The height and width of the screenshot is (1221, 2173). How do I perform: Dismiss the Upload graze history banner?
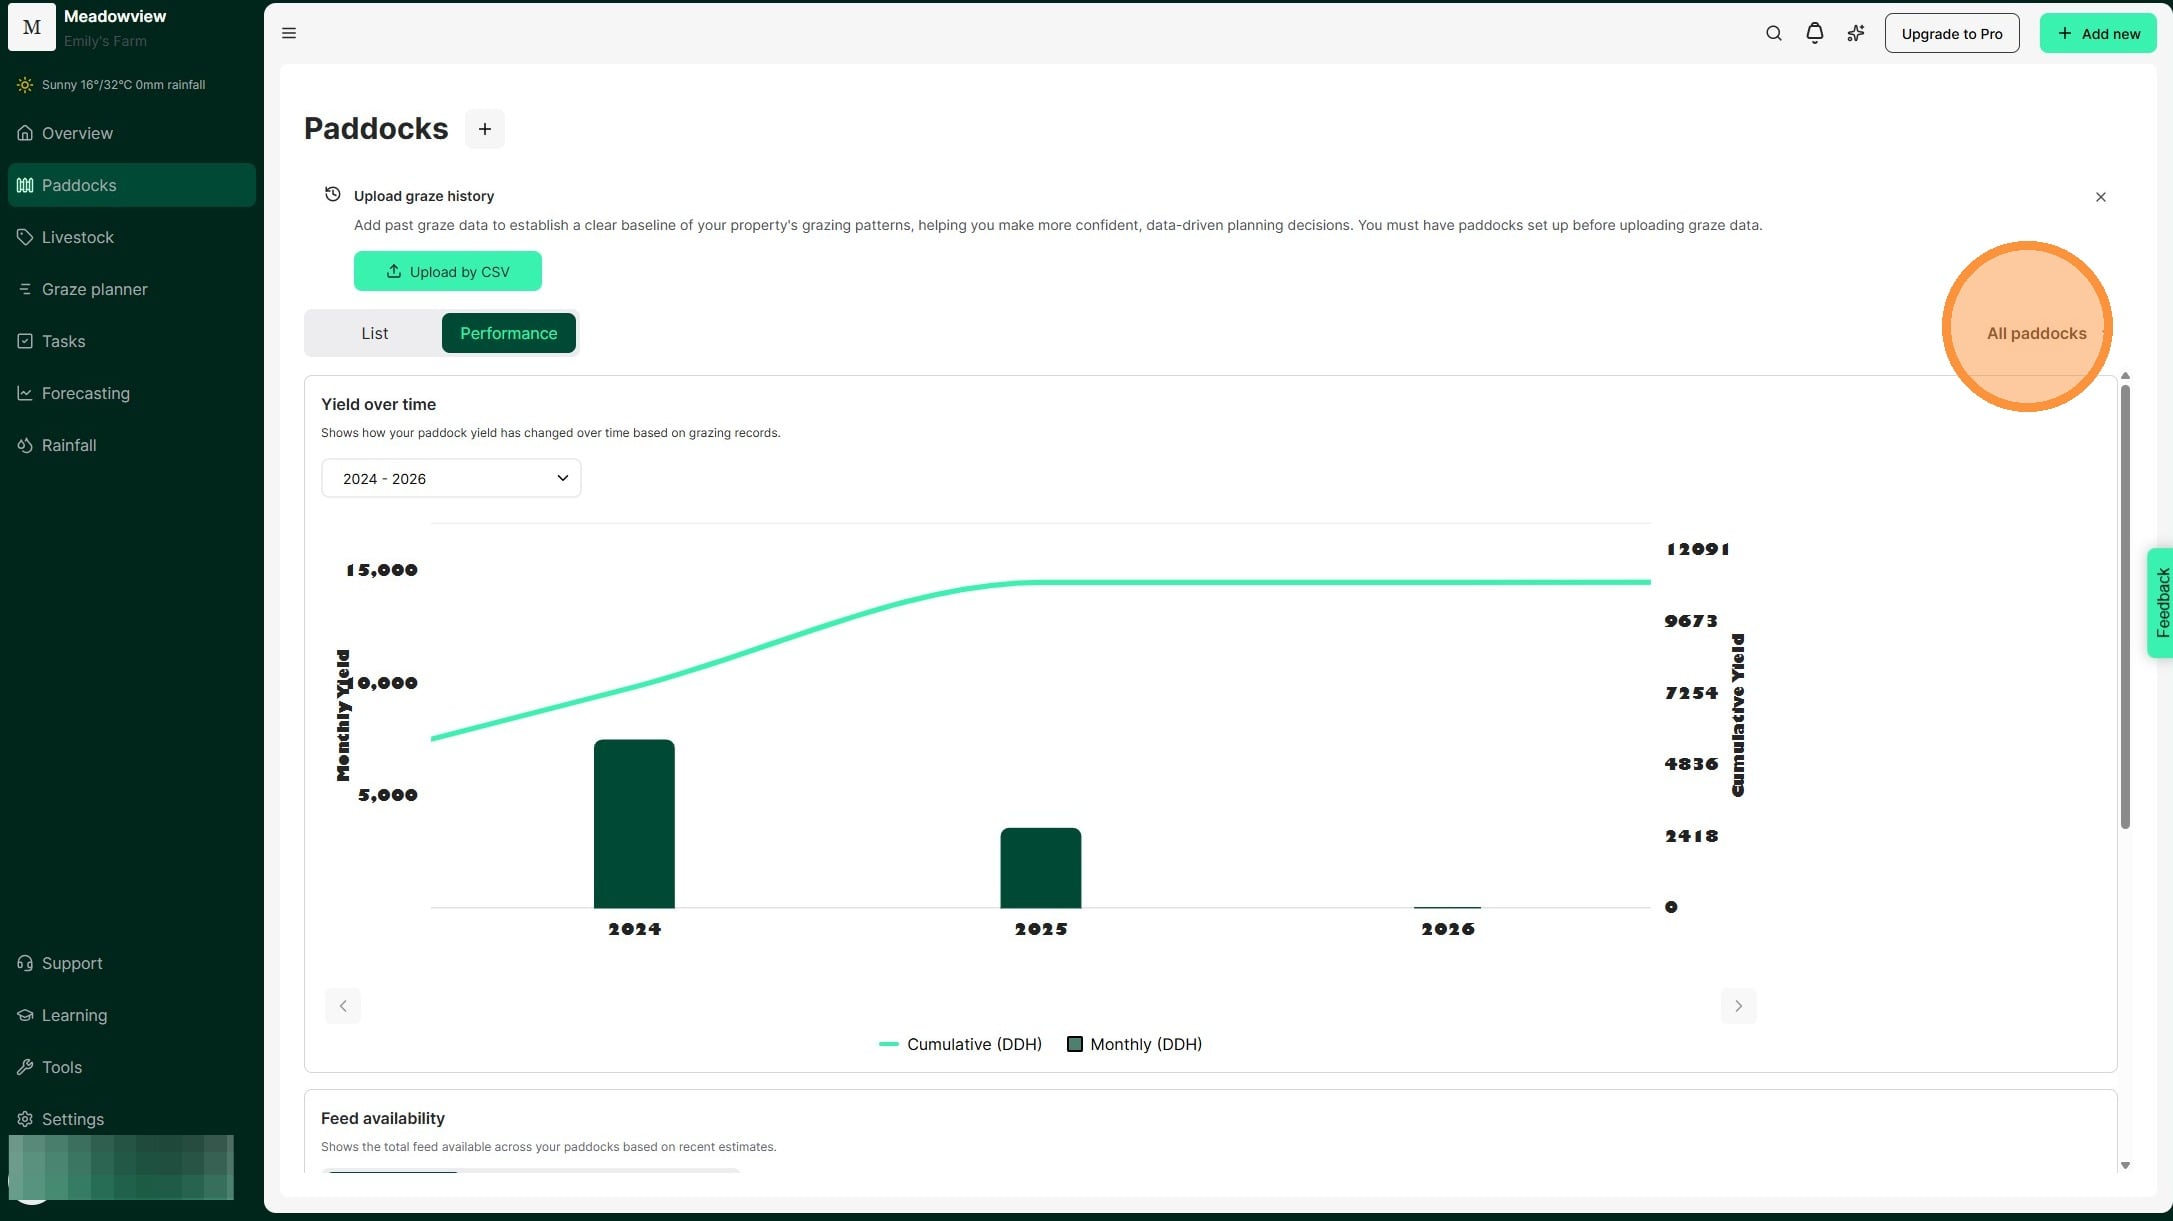point(2100,197)
